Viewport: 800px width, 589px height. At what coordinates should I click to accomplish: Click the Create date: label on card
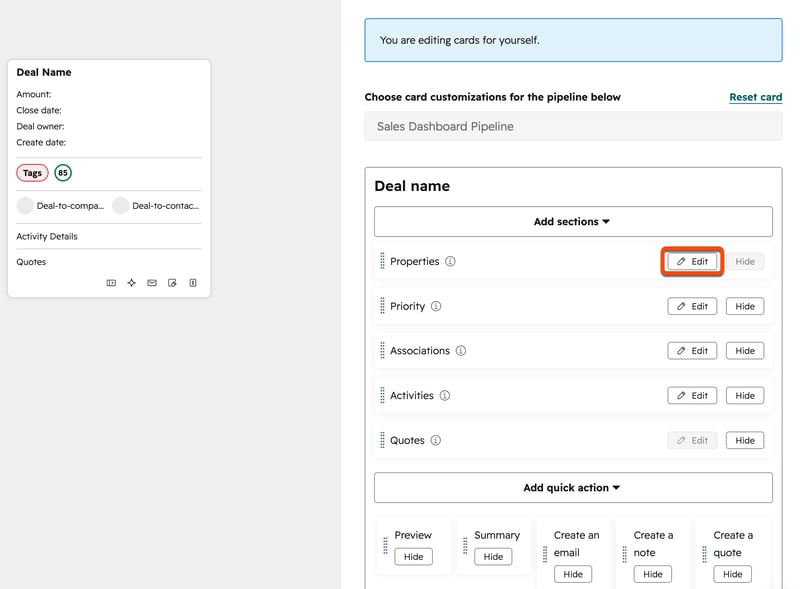pos(41,142)
